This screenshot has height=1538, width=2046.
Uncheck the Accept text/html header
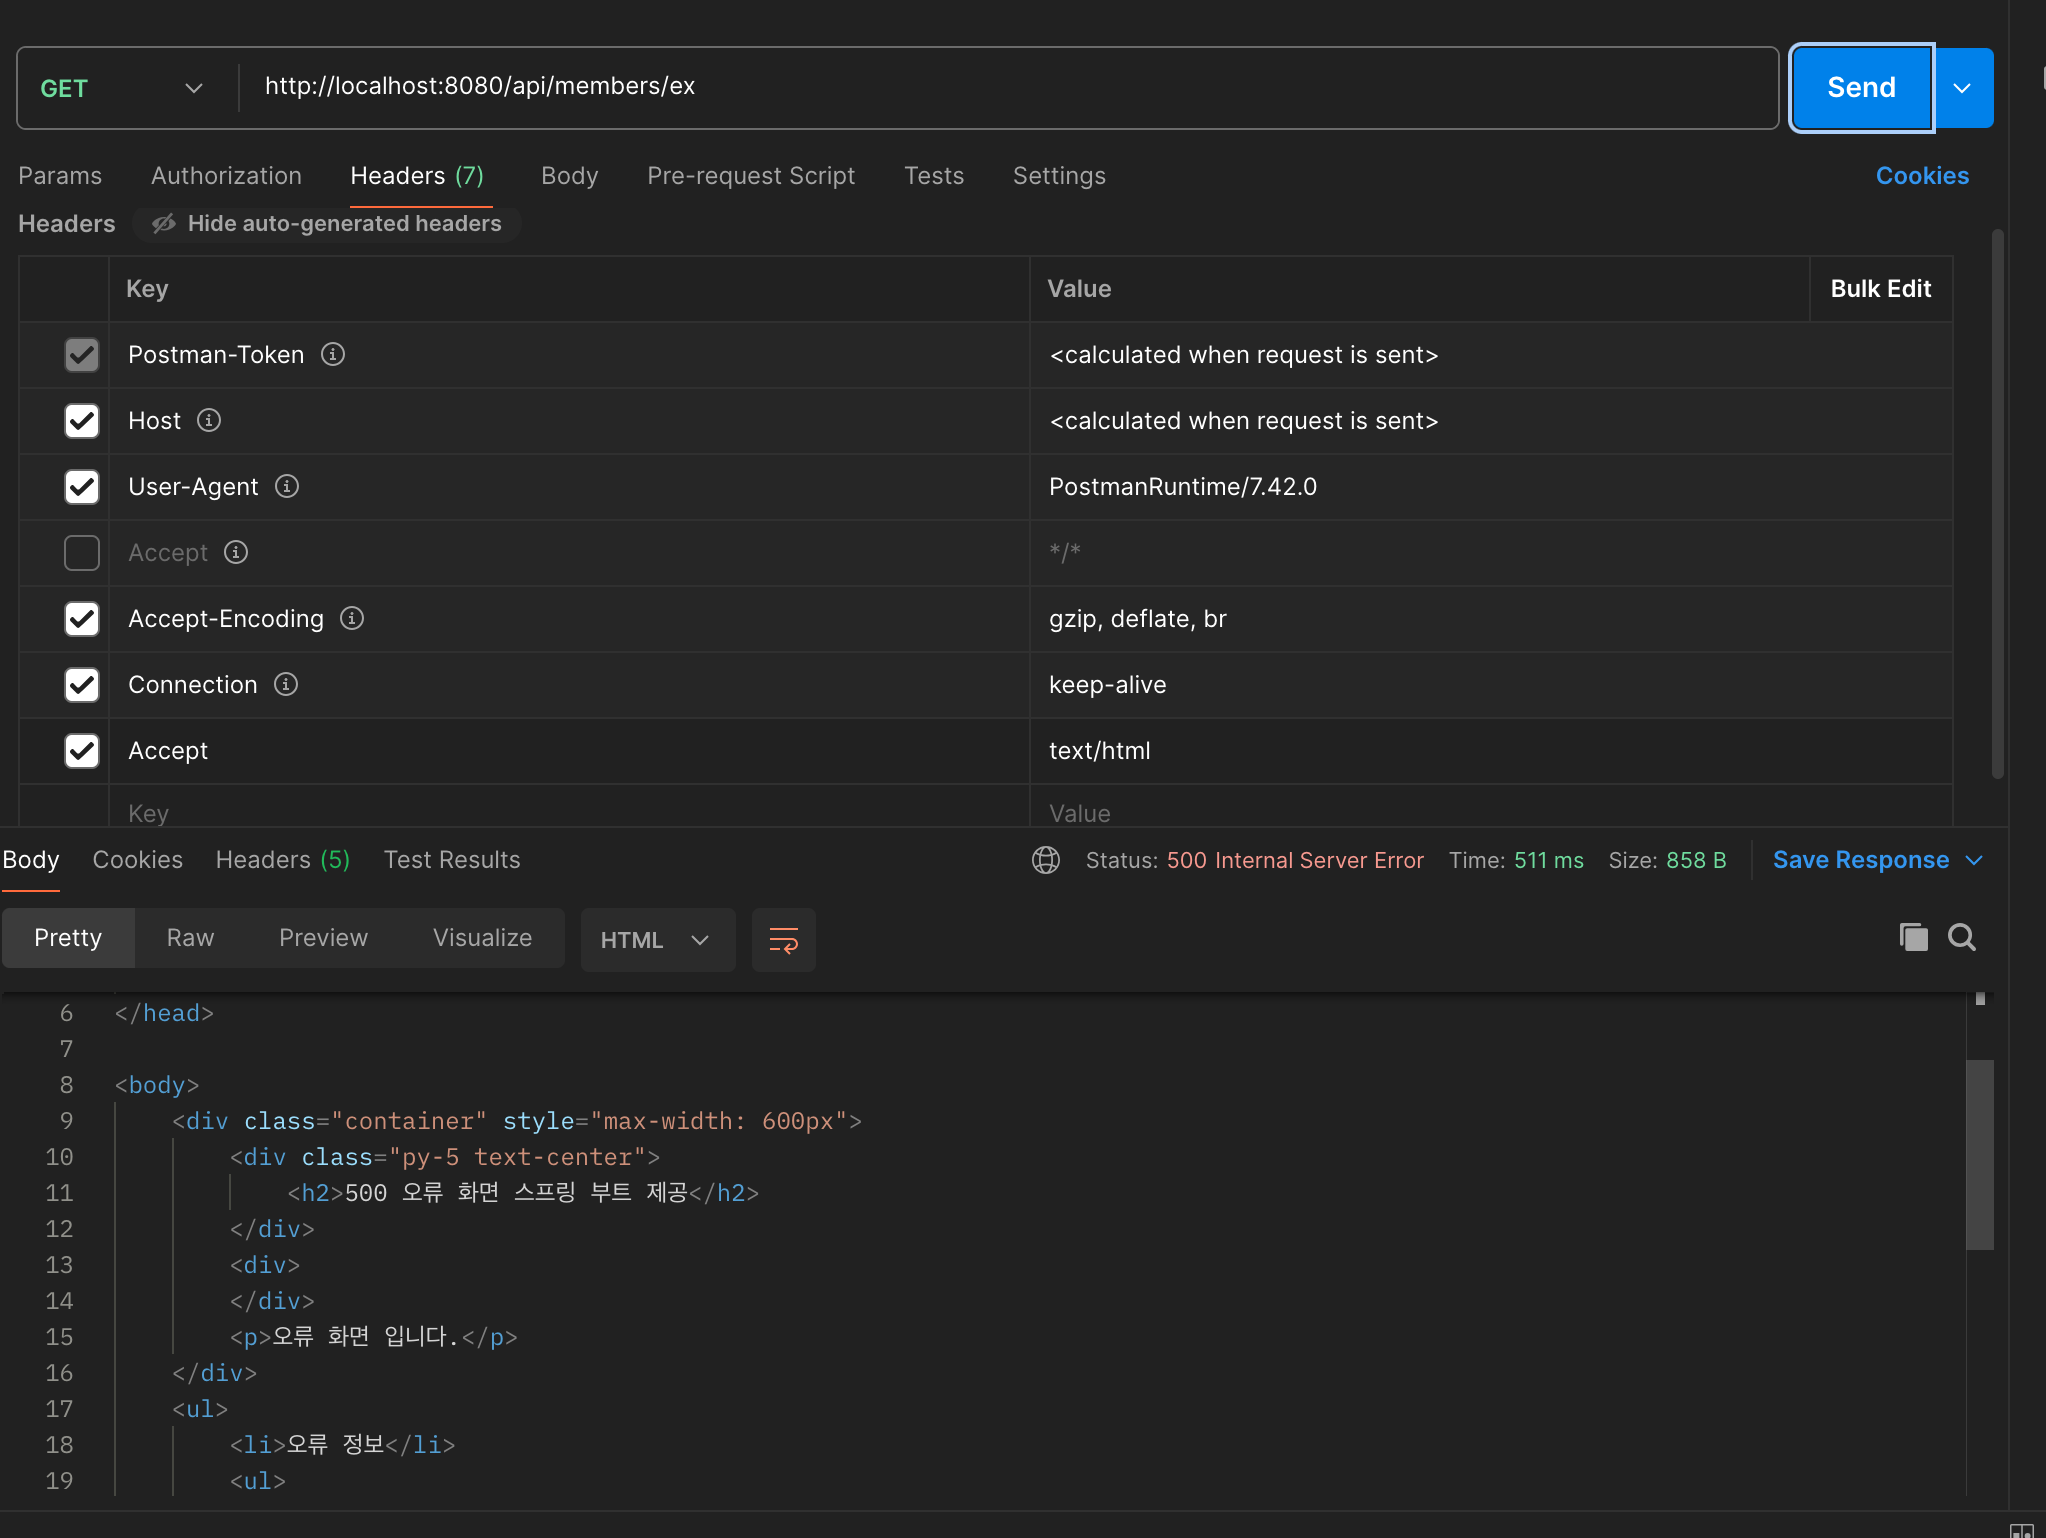click(82, 750)
